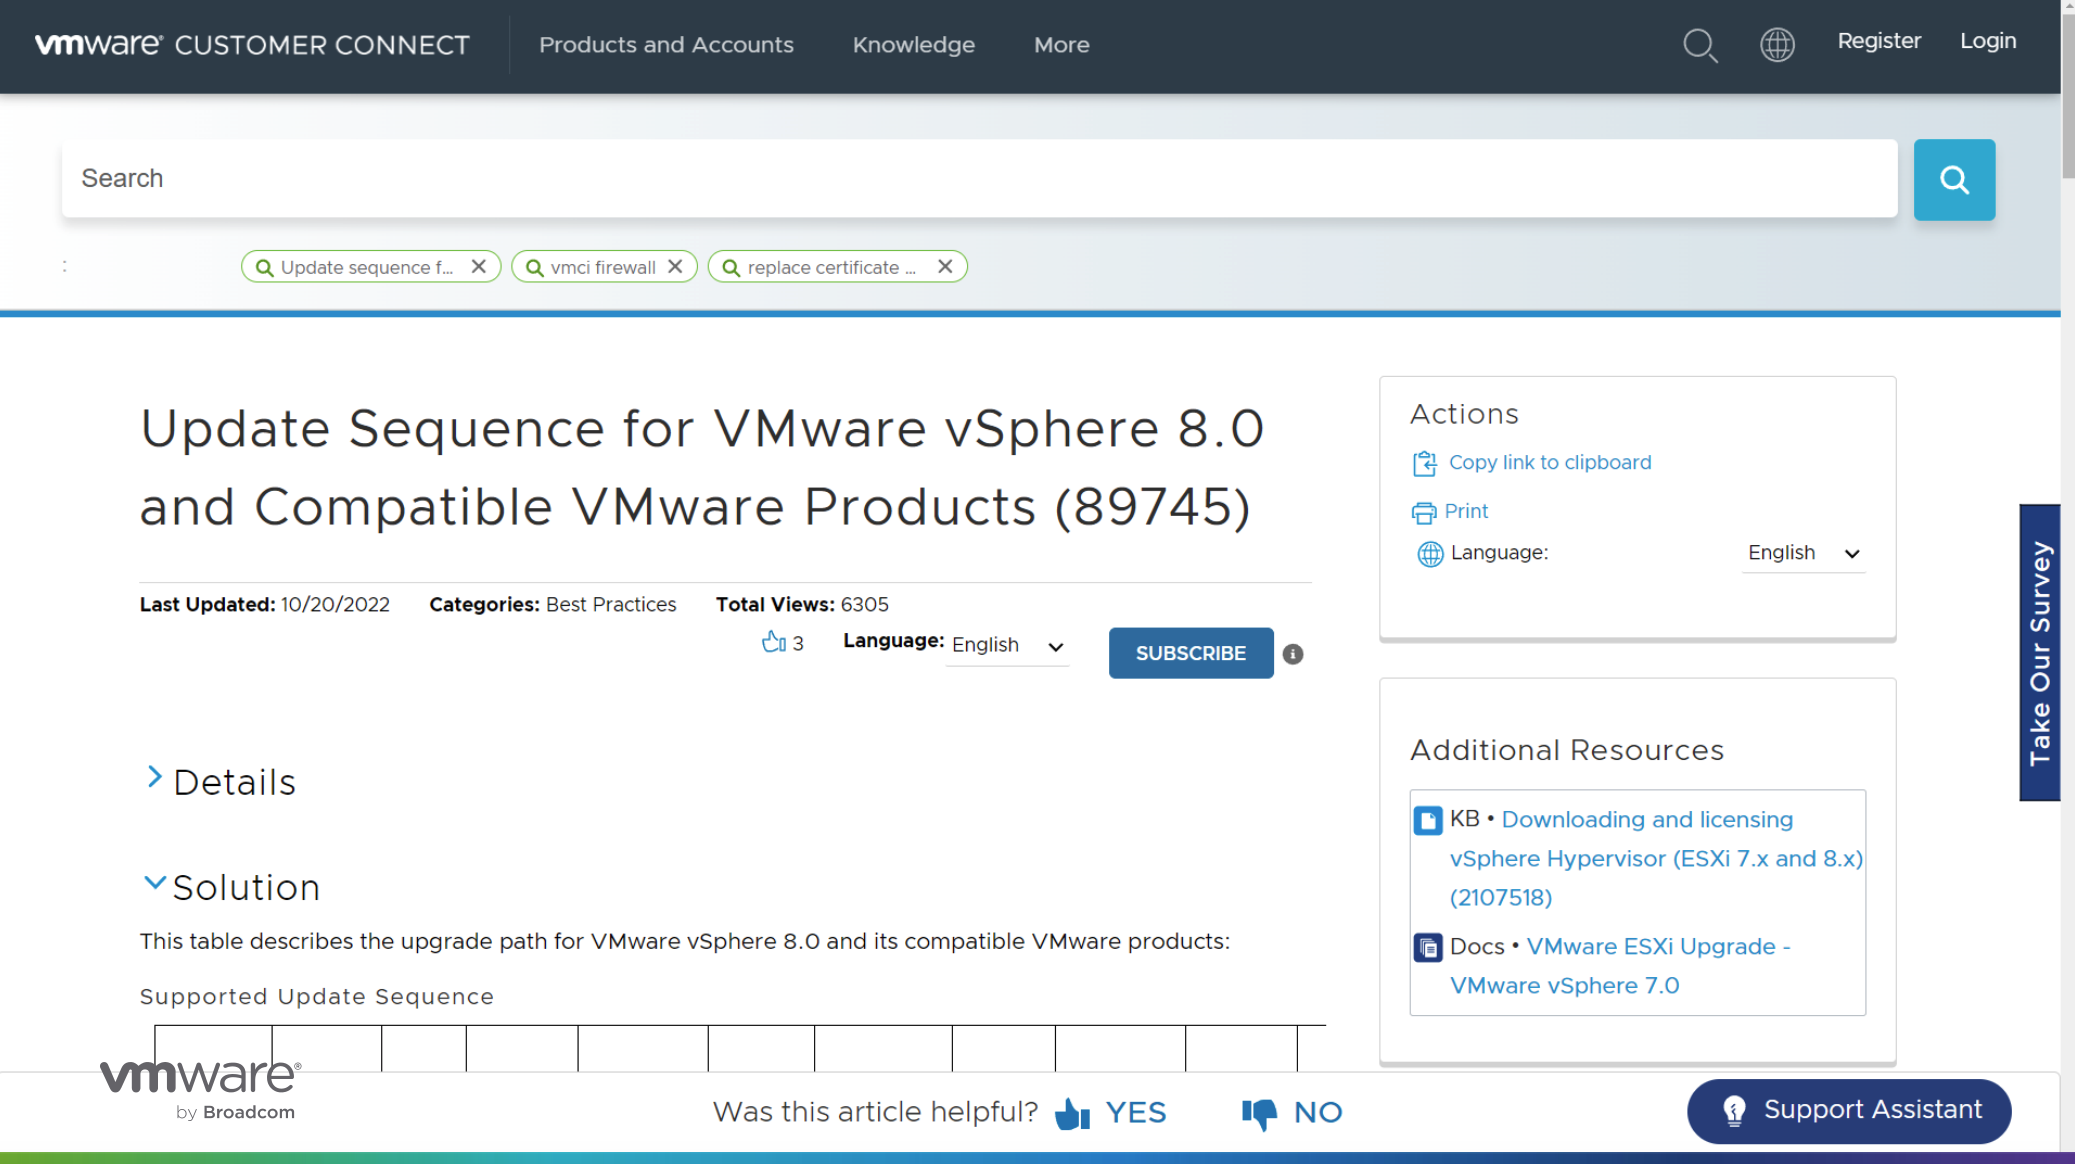Remove the 'Update sequence f...' search chip

pos(479,267)
